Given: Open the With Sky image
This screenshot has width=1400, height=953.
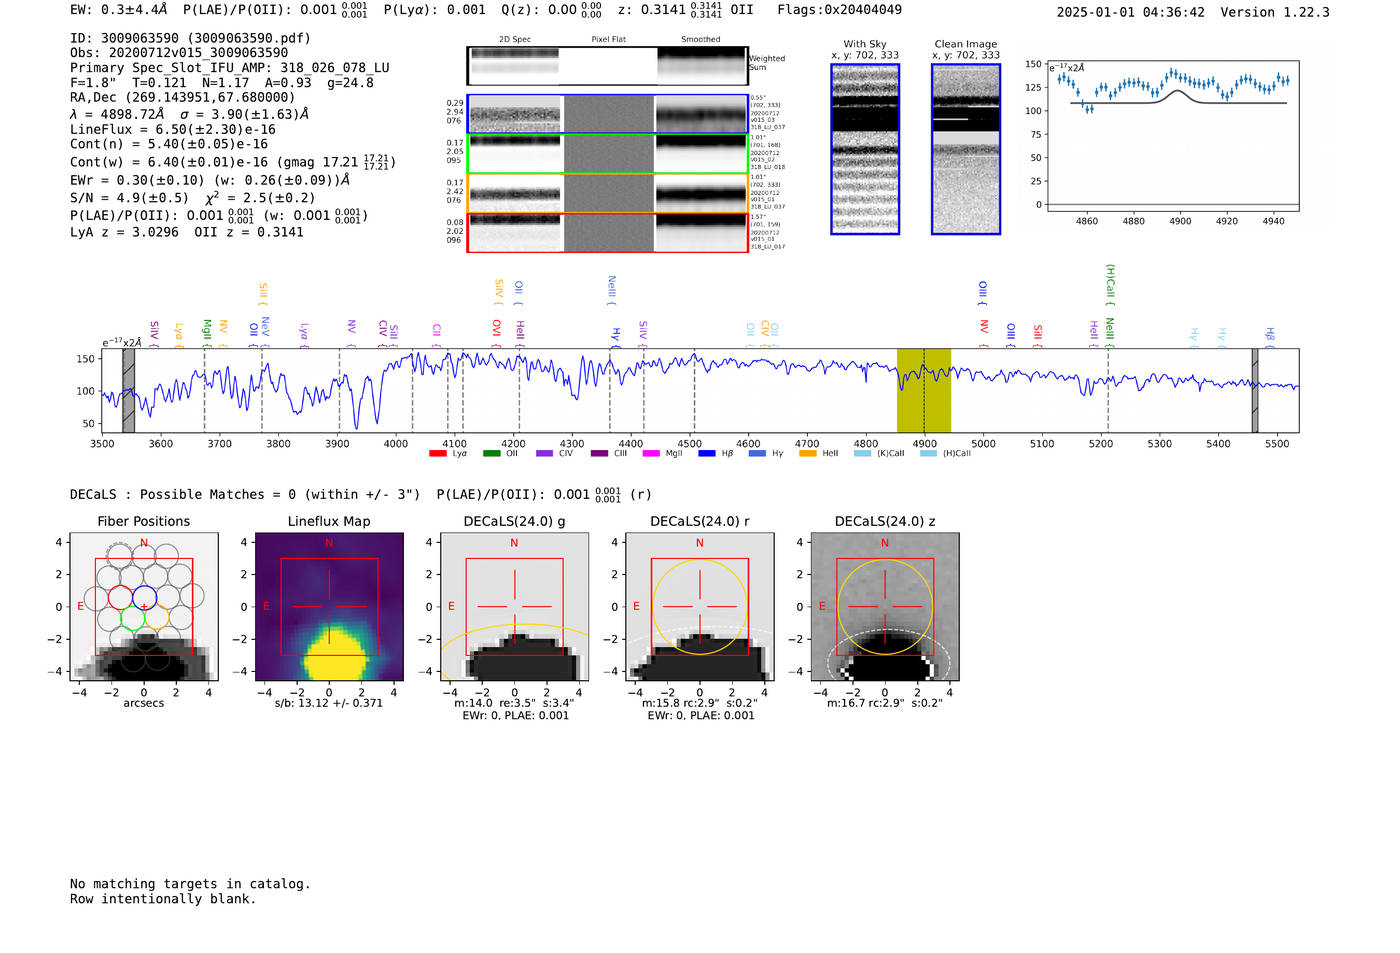Looking at the screenshot, I should point(865,149).
